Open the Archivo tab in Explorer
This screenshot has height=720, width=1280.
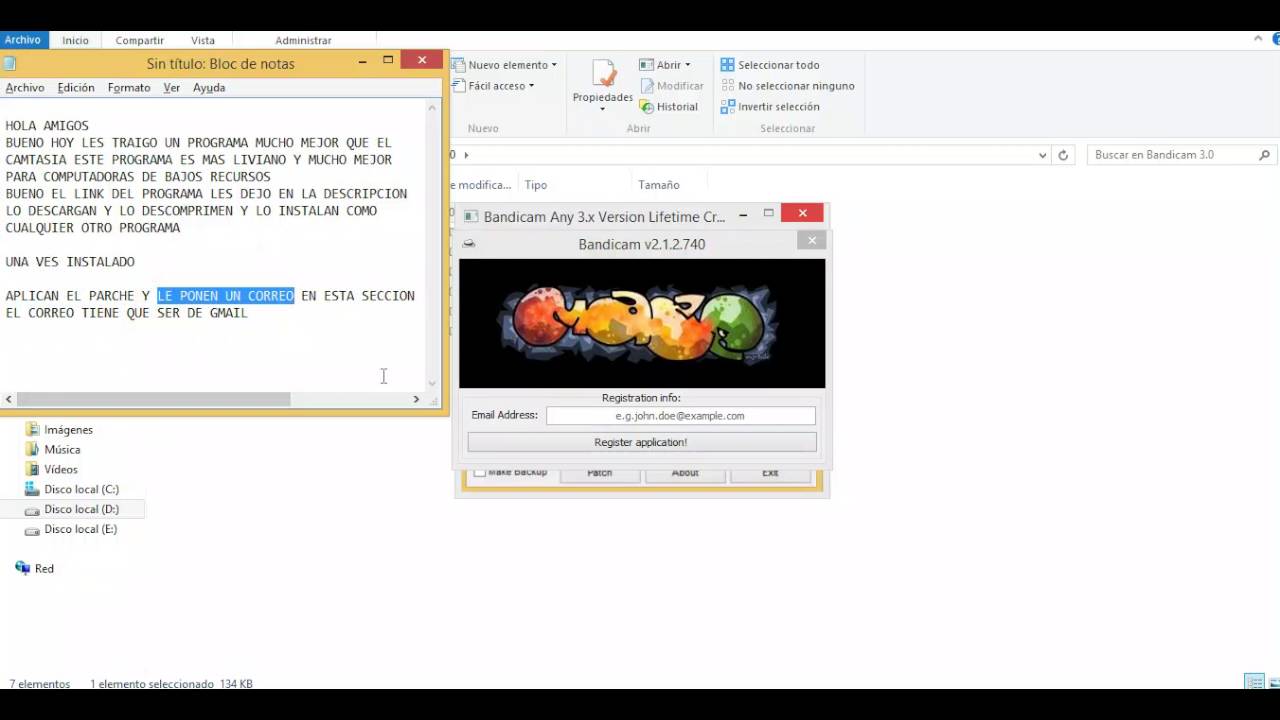(22, 40)
